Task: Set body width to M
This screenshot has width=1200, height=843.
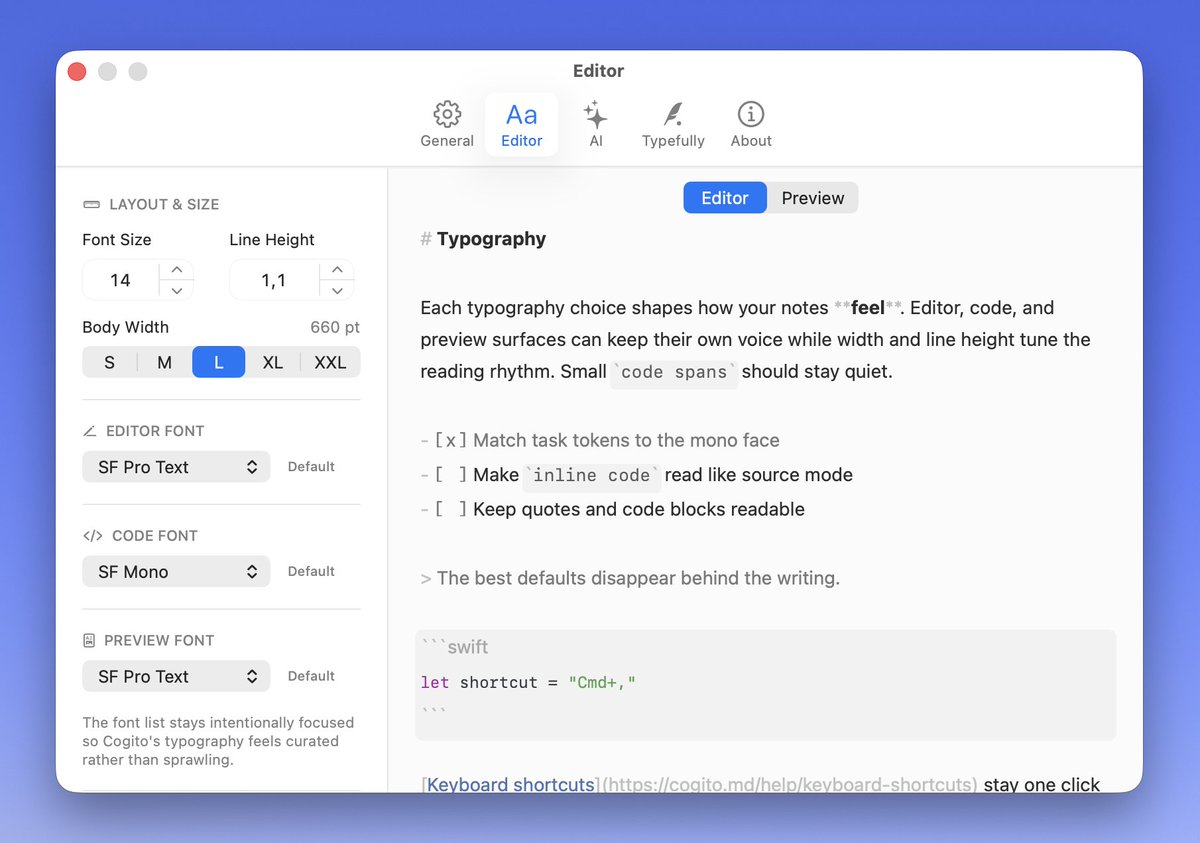Action: click(x=164, y=362)
